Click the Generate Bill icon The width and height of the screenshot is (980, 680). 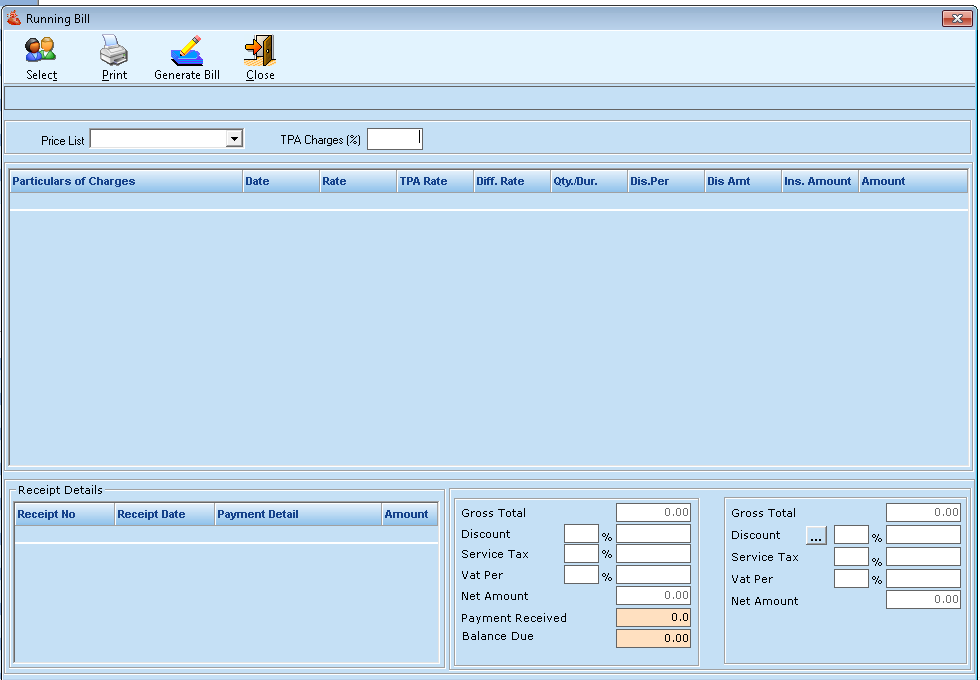click(186, 51)
